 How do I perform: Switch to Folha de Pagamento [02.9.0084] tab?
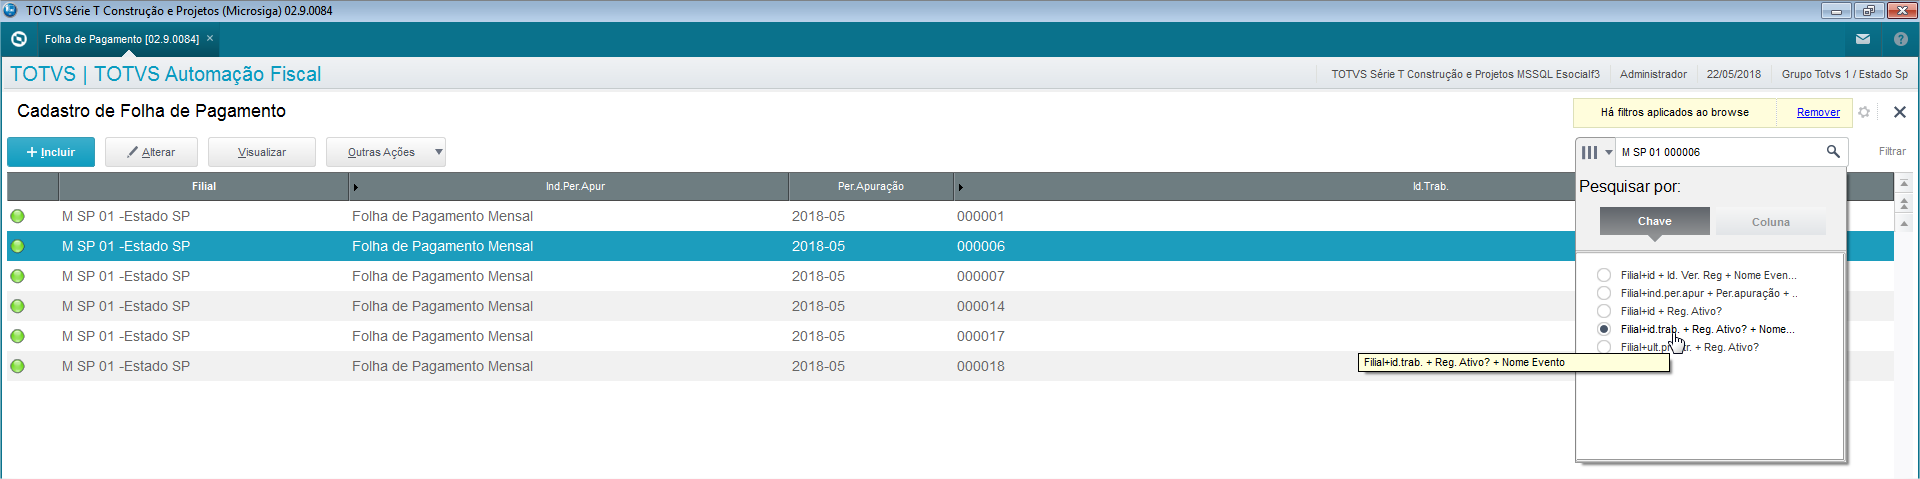pyautogui.click(x=122, y=39)
